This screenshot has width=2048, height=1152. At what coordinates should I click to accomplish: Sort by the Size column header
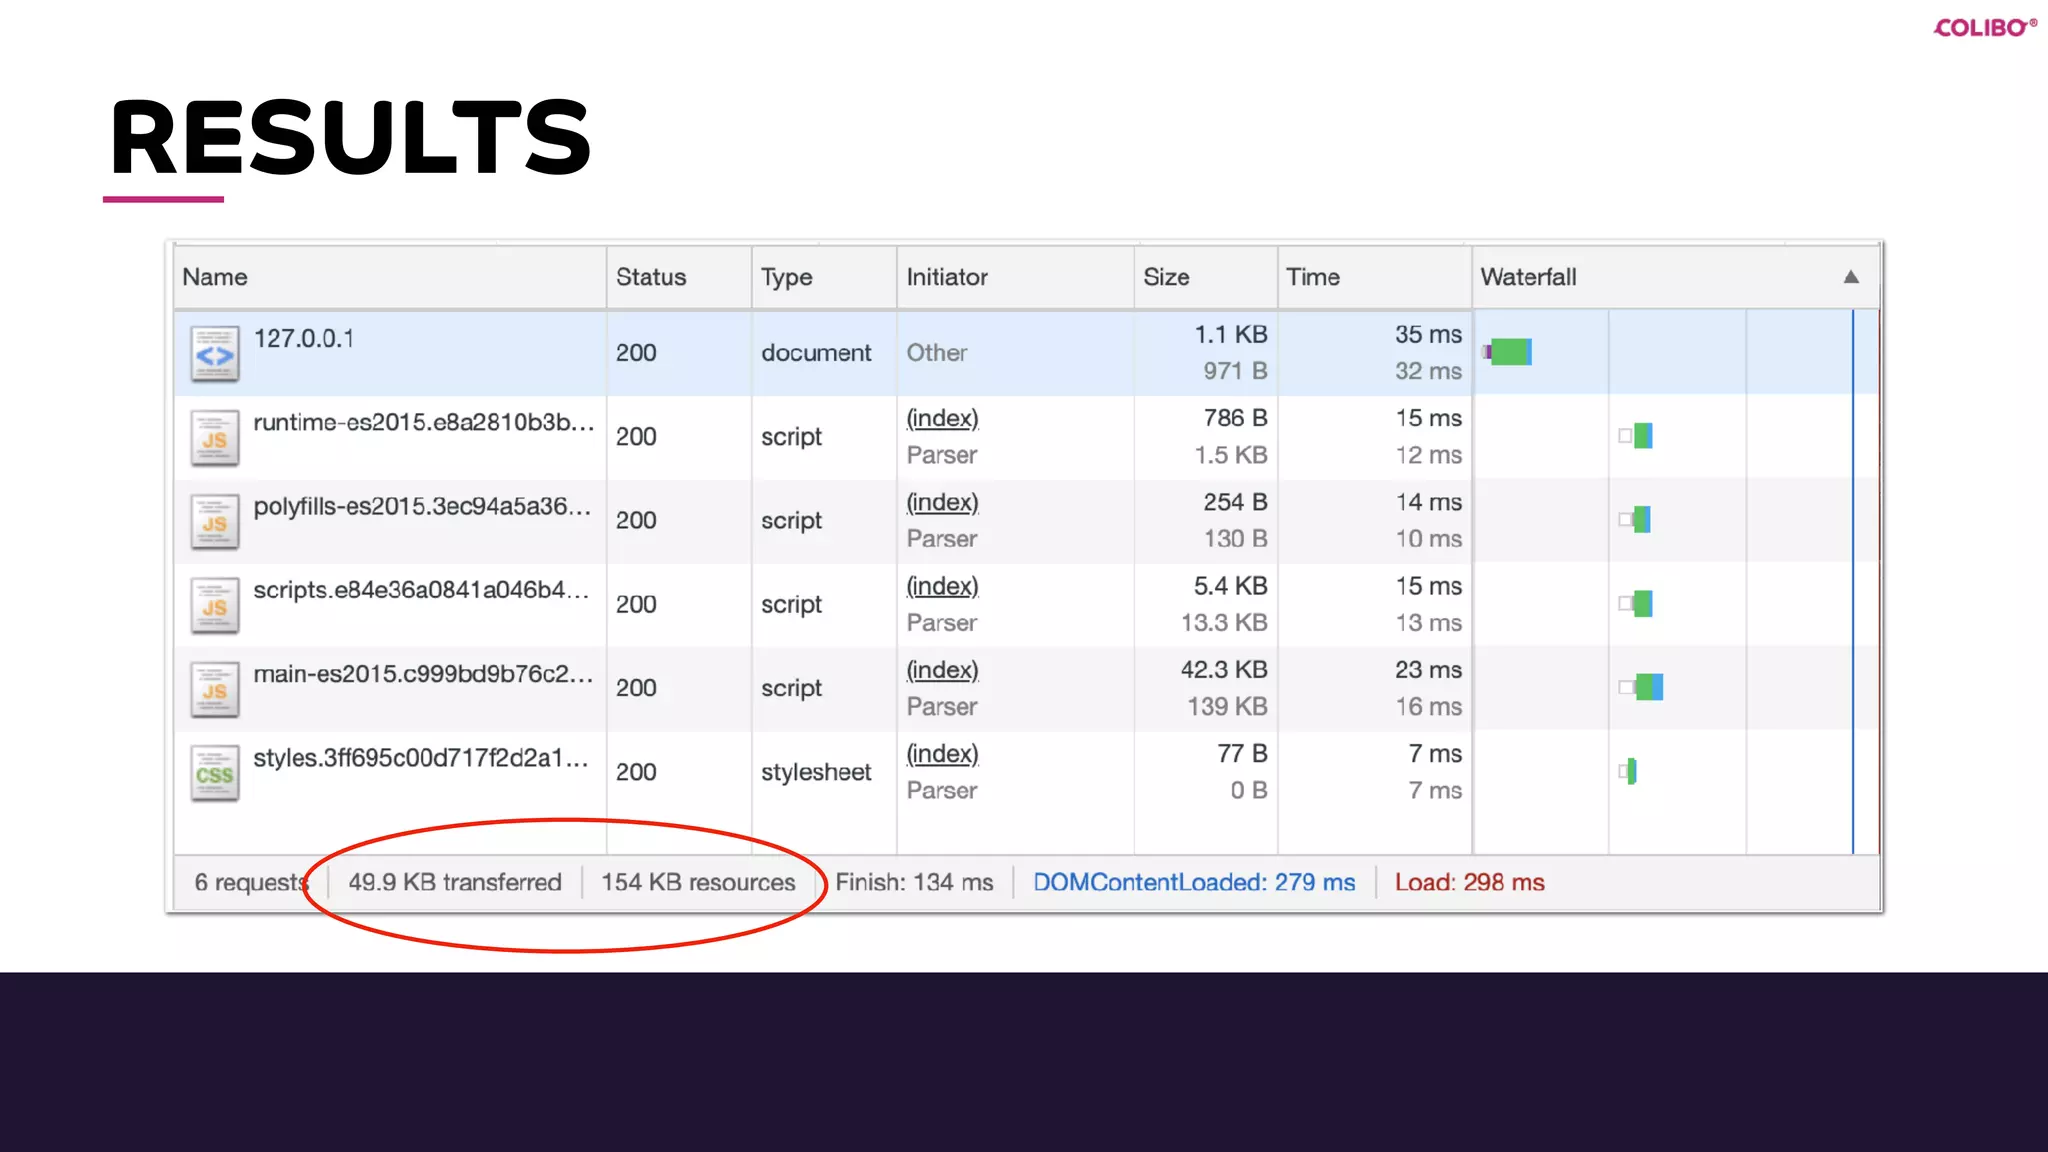tap(1166, 277)
